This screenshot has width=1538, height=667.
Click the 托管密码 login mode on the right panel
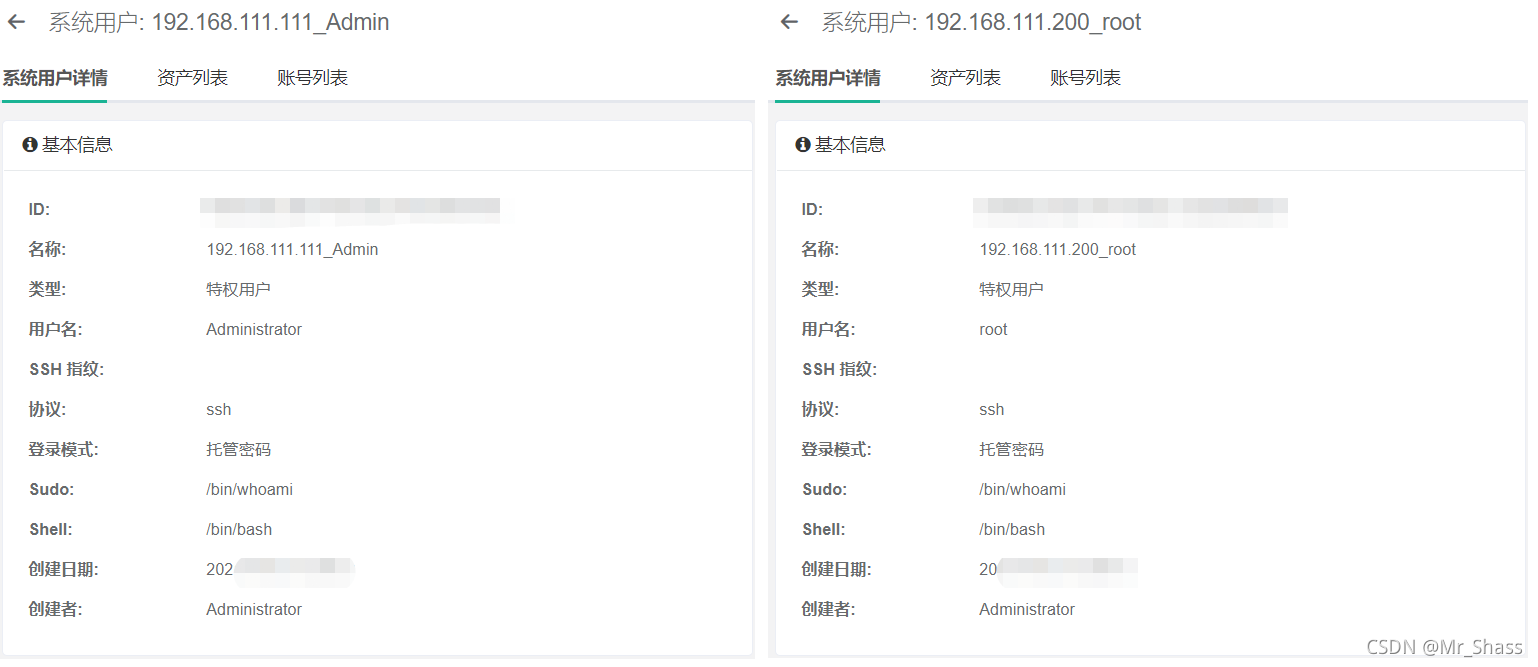click(x=1010, y=449)
